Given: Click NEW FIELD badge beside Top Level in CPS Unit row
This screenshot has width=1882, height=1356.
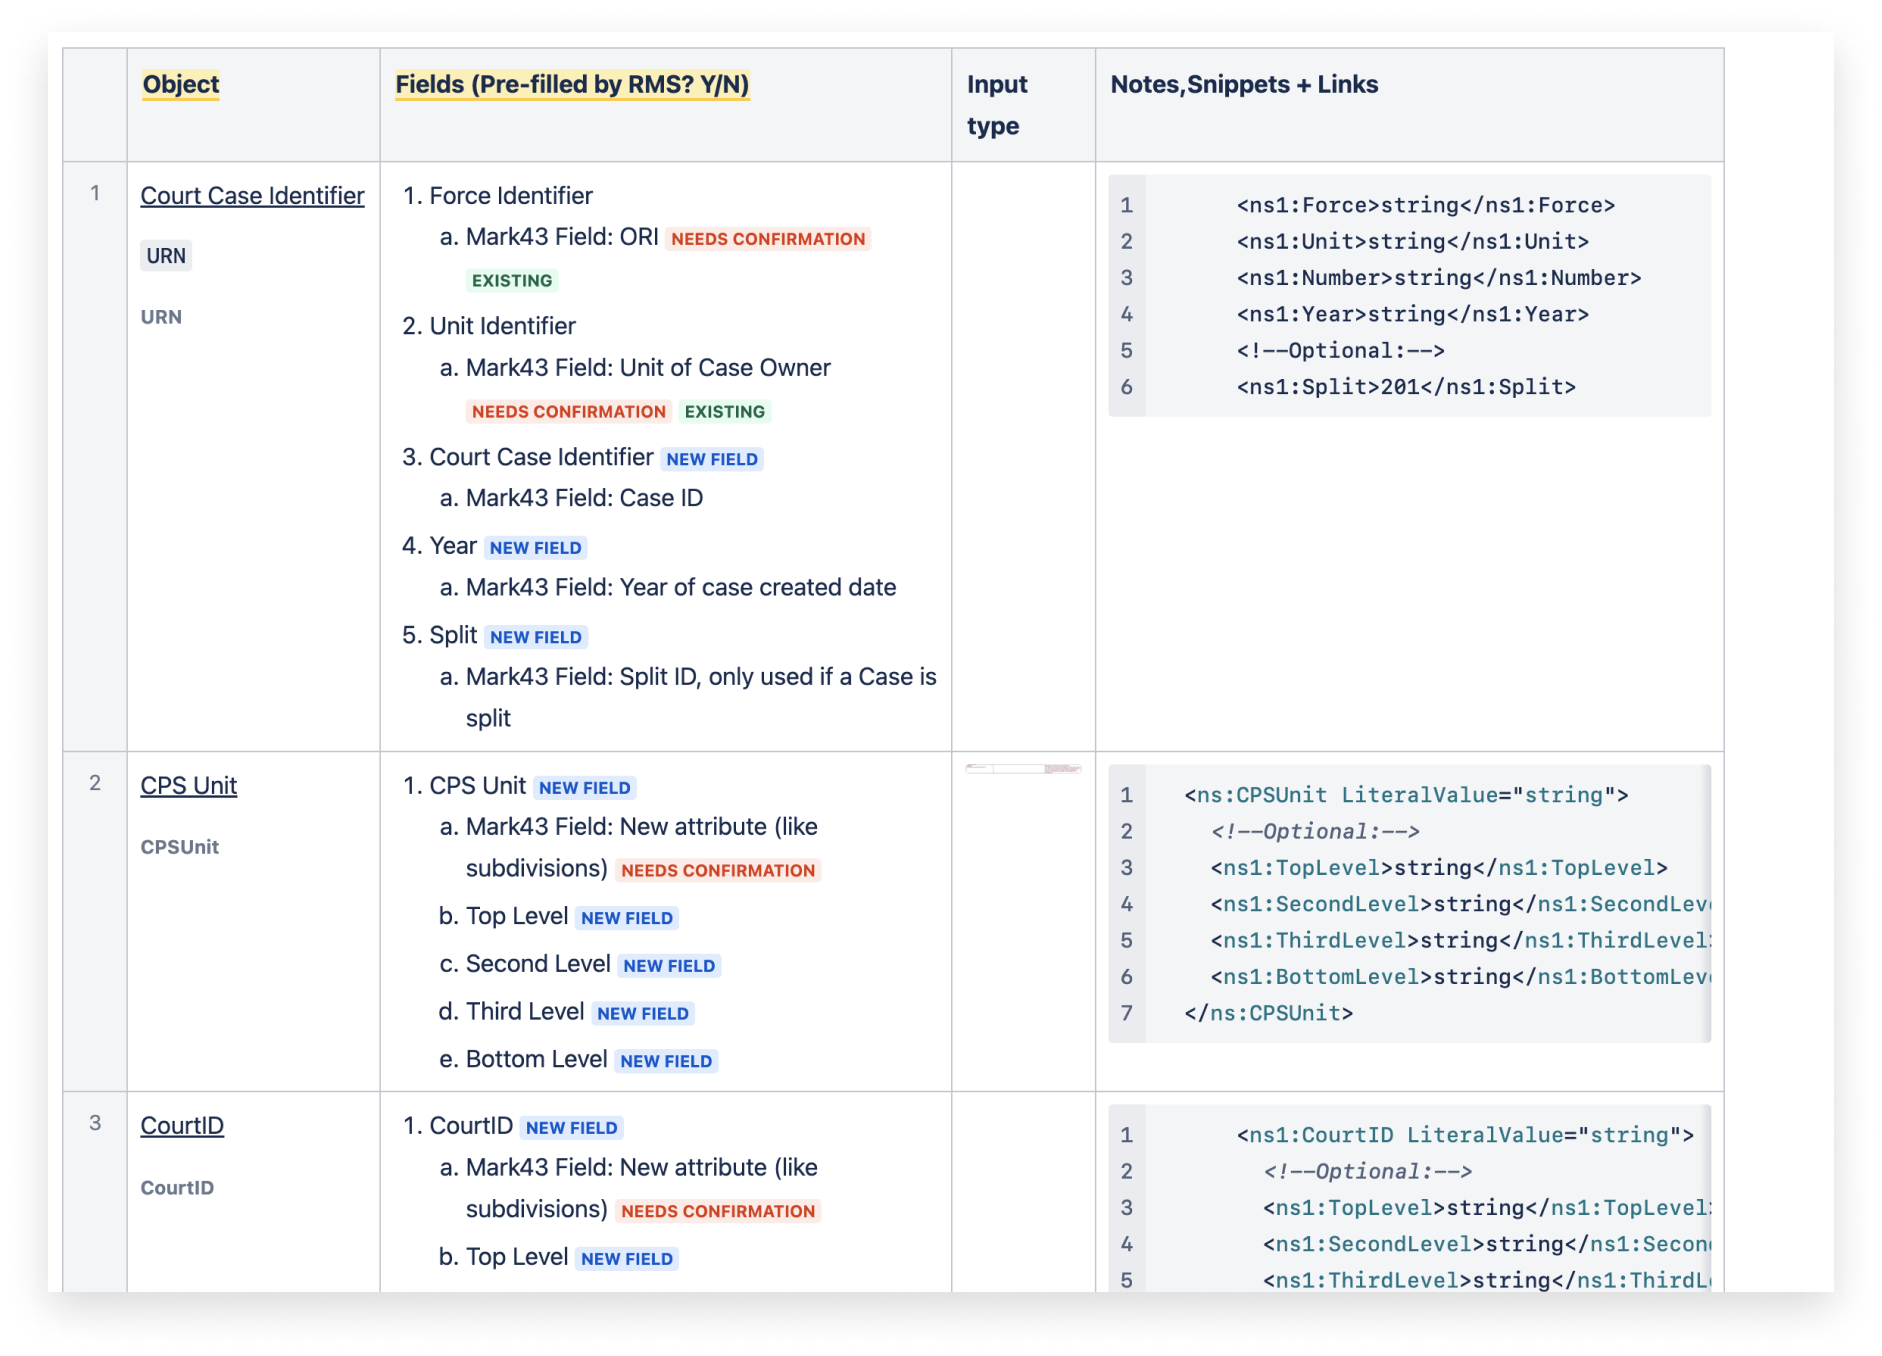Looking at the screenshot, I should [x=627, y=919].
